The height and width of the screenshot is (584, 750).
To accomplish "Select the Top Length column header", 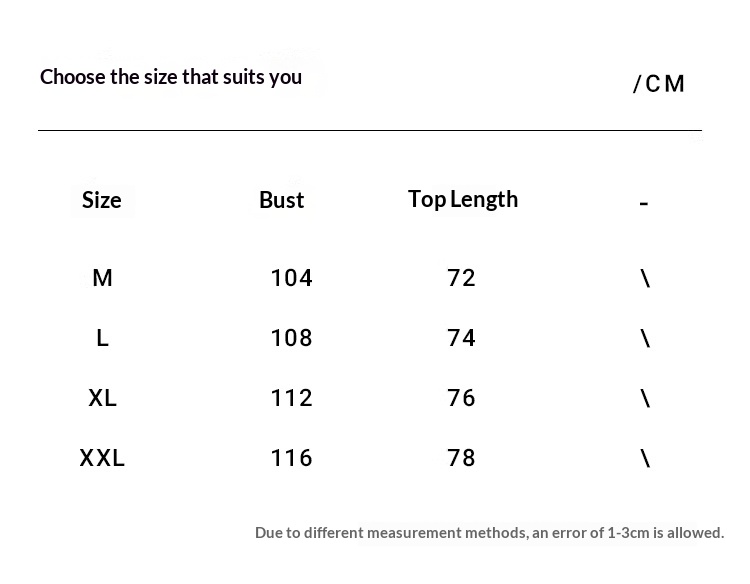I will 463,199.
